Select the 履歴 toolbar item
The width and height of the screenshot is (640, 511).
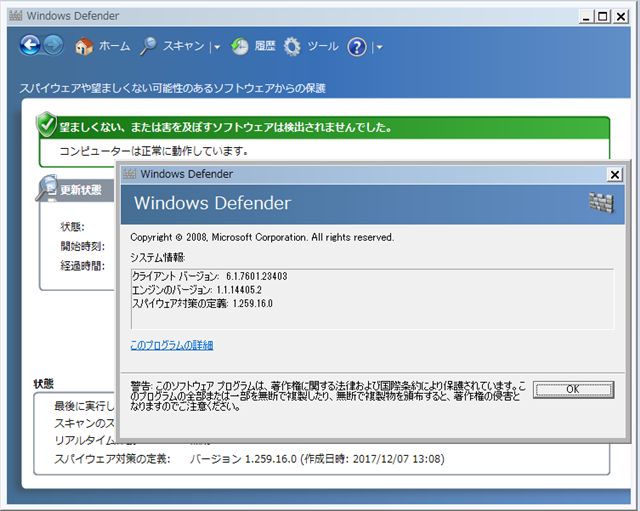(x=265, y=46)
